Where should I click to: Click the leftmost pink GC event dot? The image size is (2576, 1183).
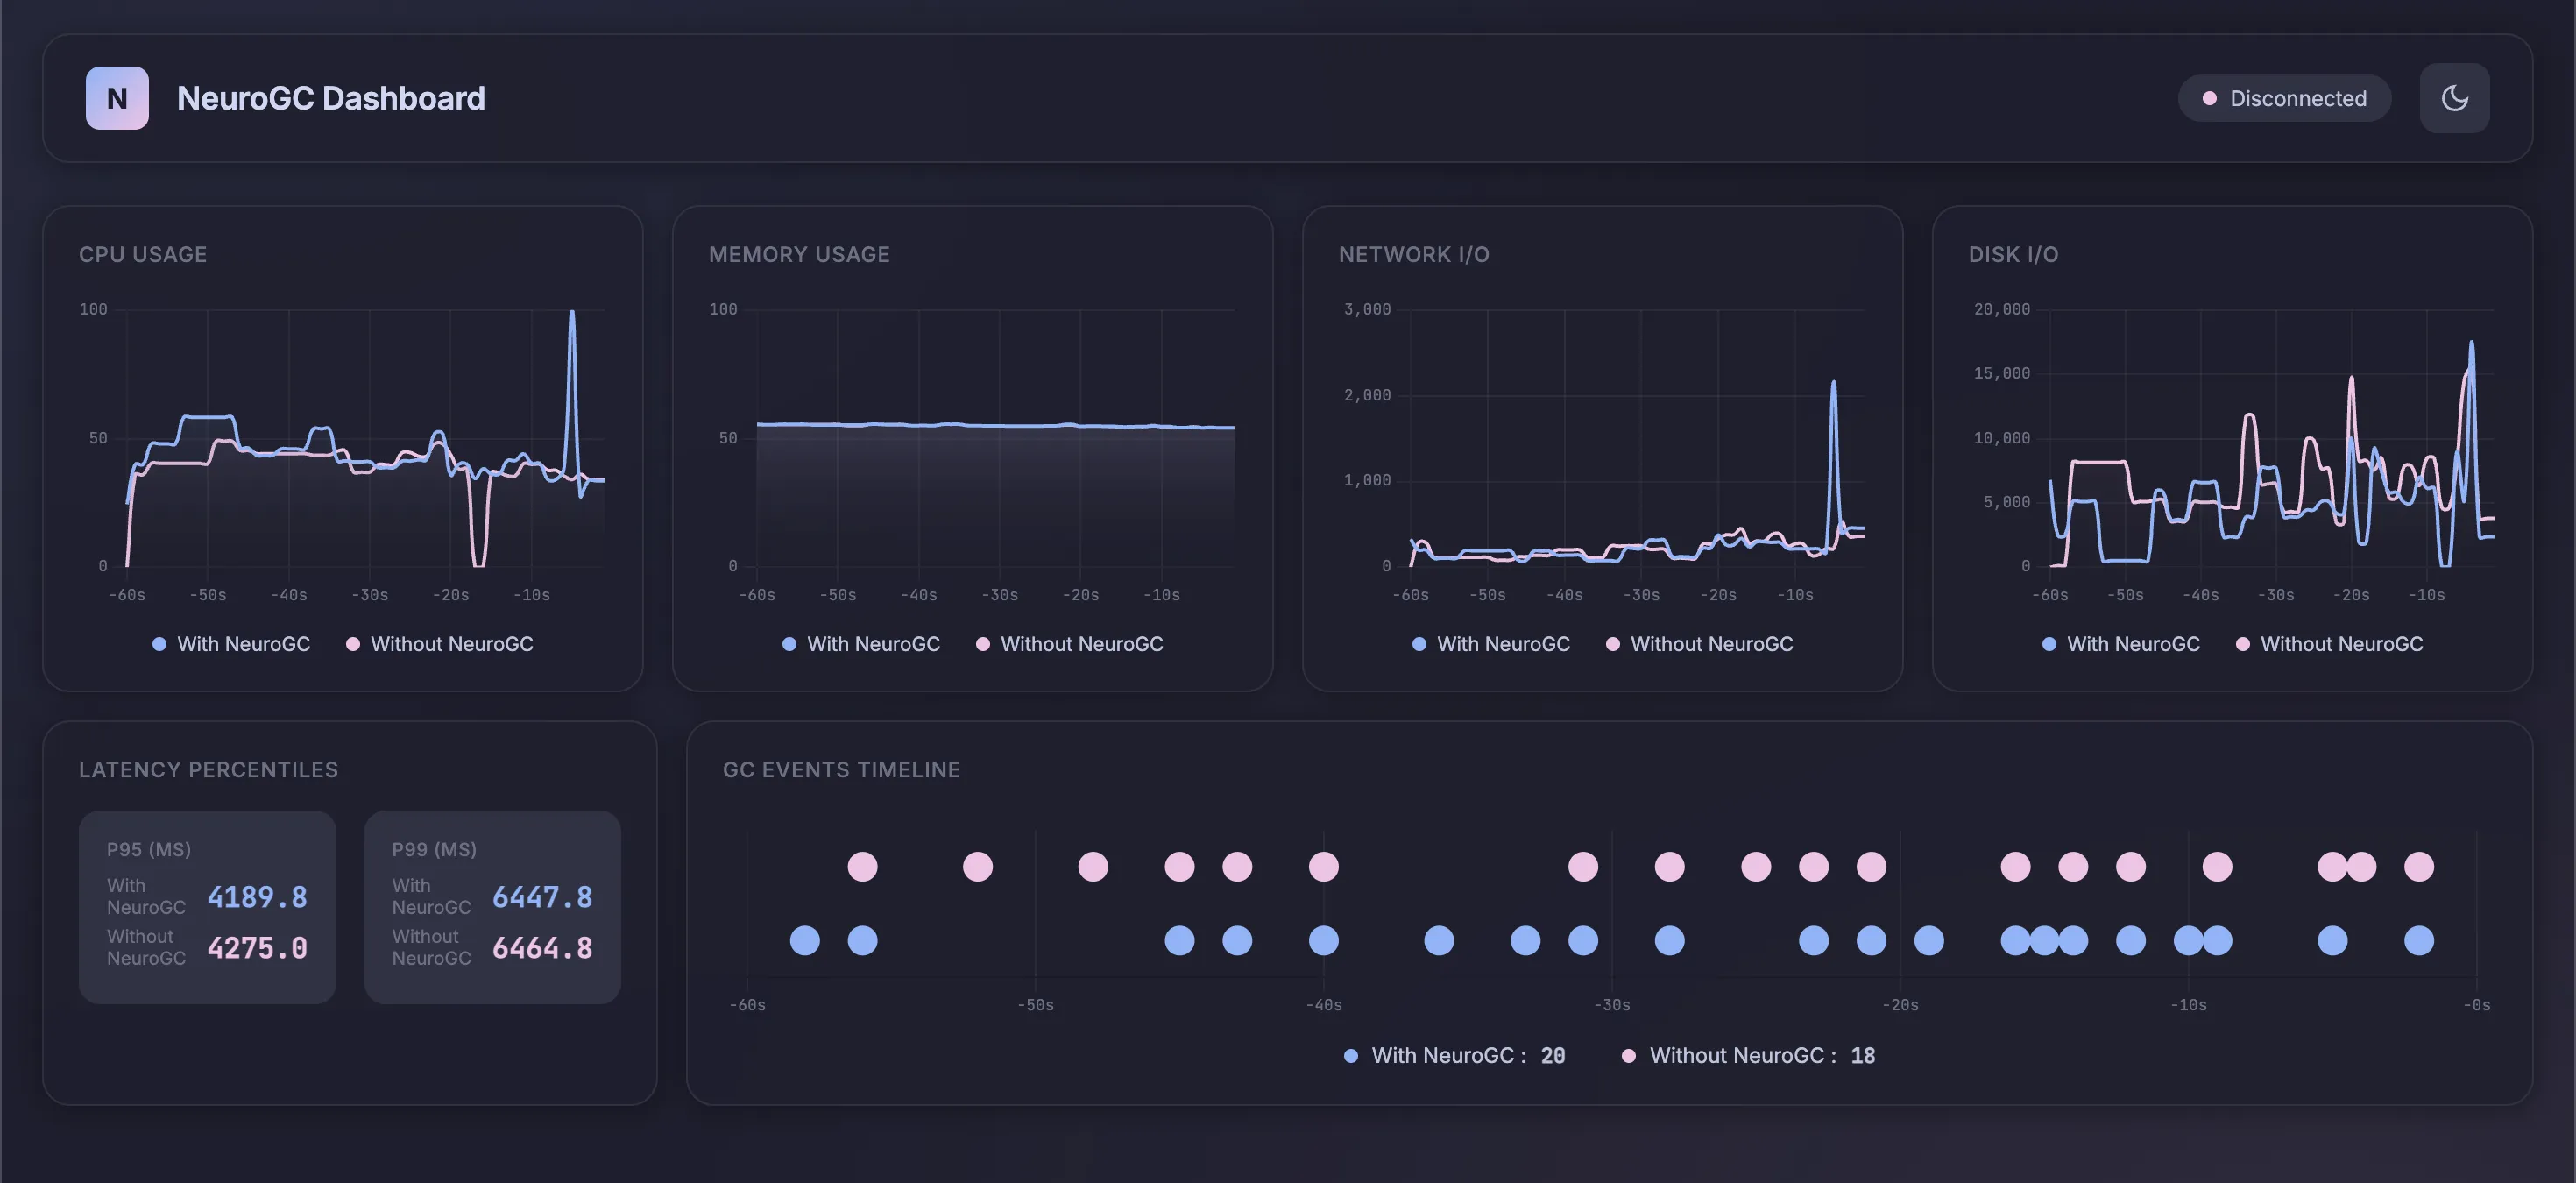(862, 866)
